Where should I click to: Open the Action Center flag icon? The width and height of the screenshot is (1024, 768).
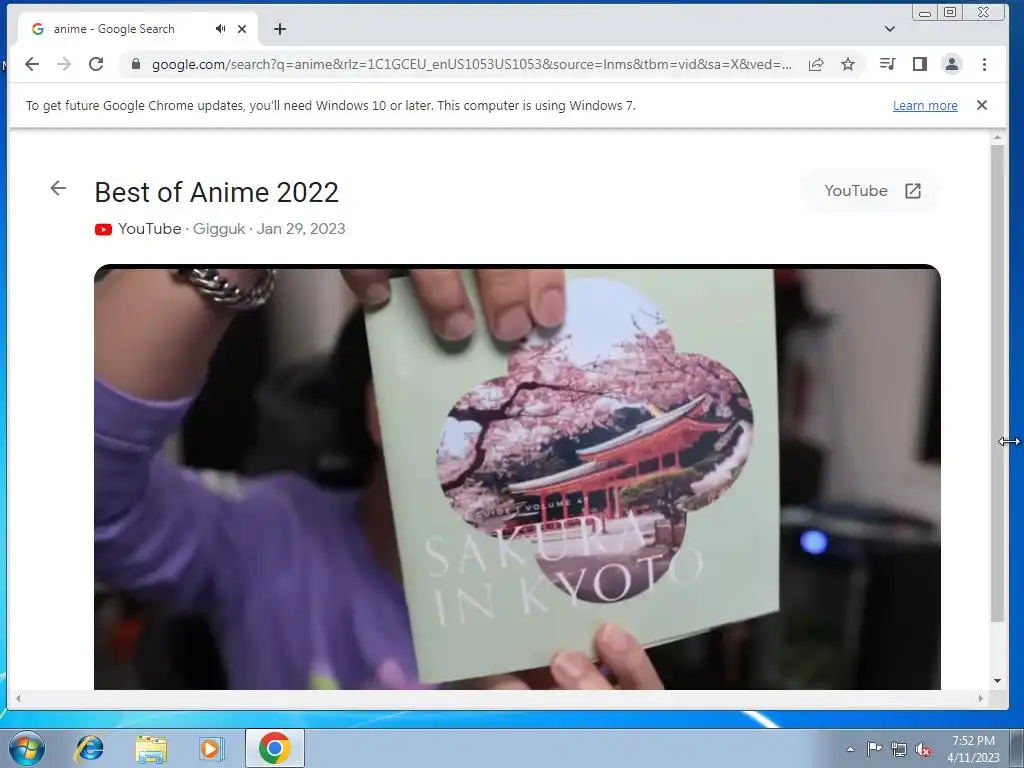point(874,749)
